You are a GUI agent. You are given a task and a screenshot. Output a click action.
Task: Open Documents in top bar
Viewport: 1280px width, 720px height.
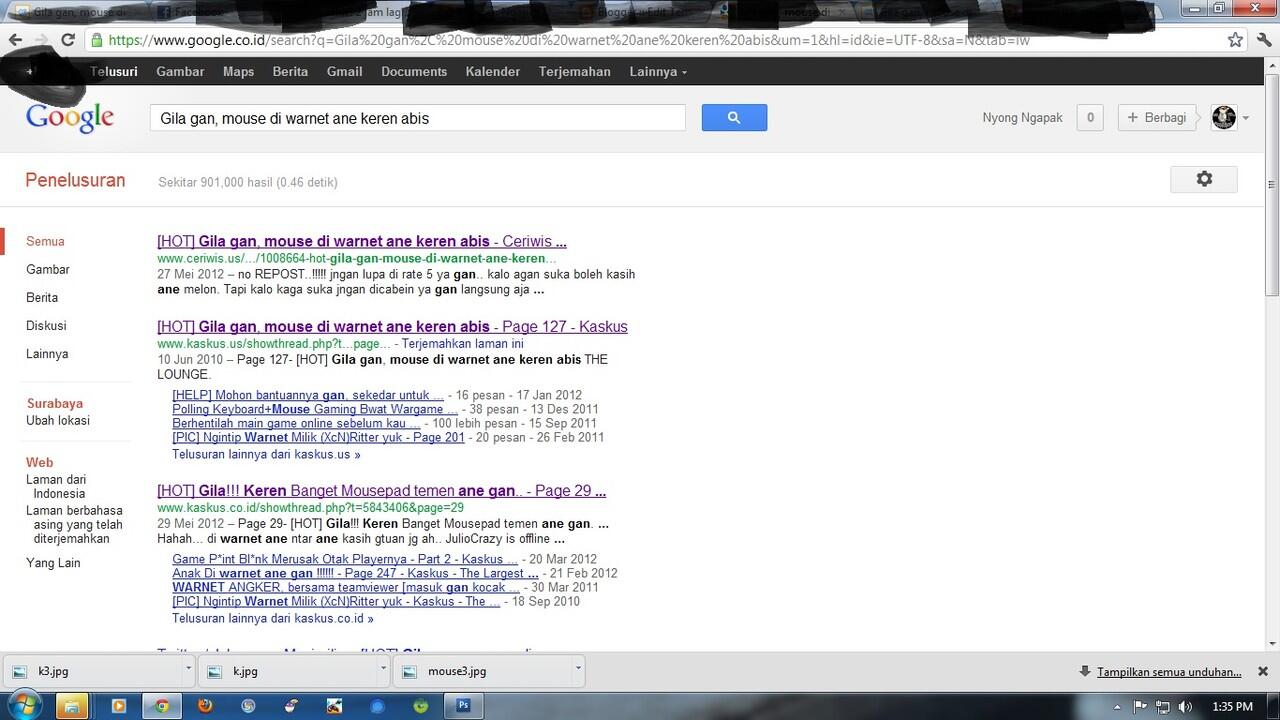point(414,72)
